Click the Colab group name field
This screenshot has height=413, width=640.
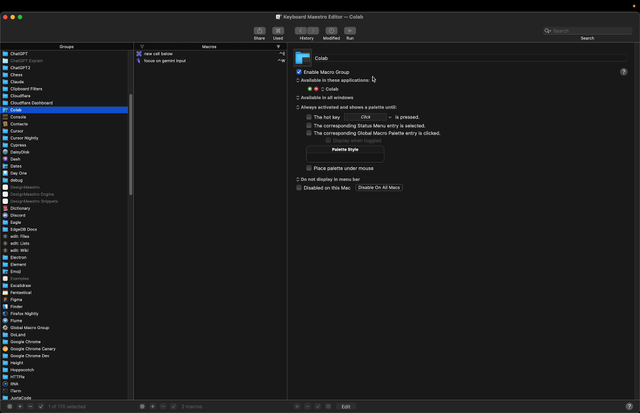coord(470,58)
